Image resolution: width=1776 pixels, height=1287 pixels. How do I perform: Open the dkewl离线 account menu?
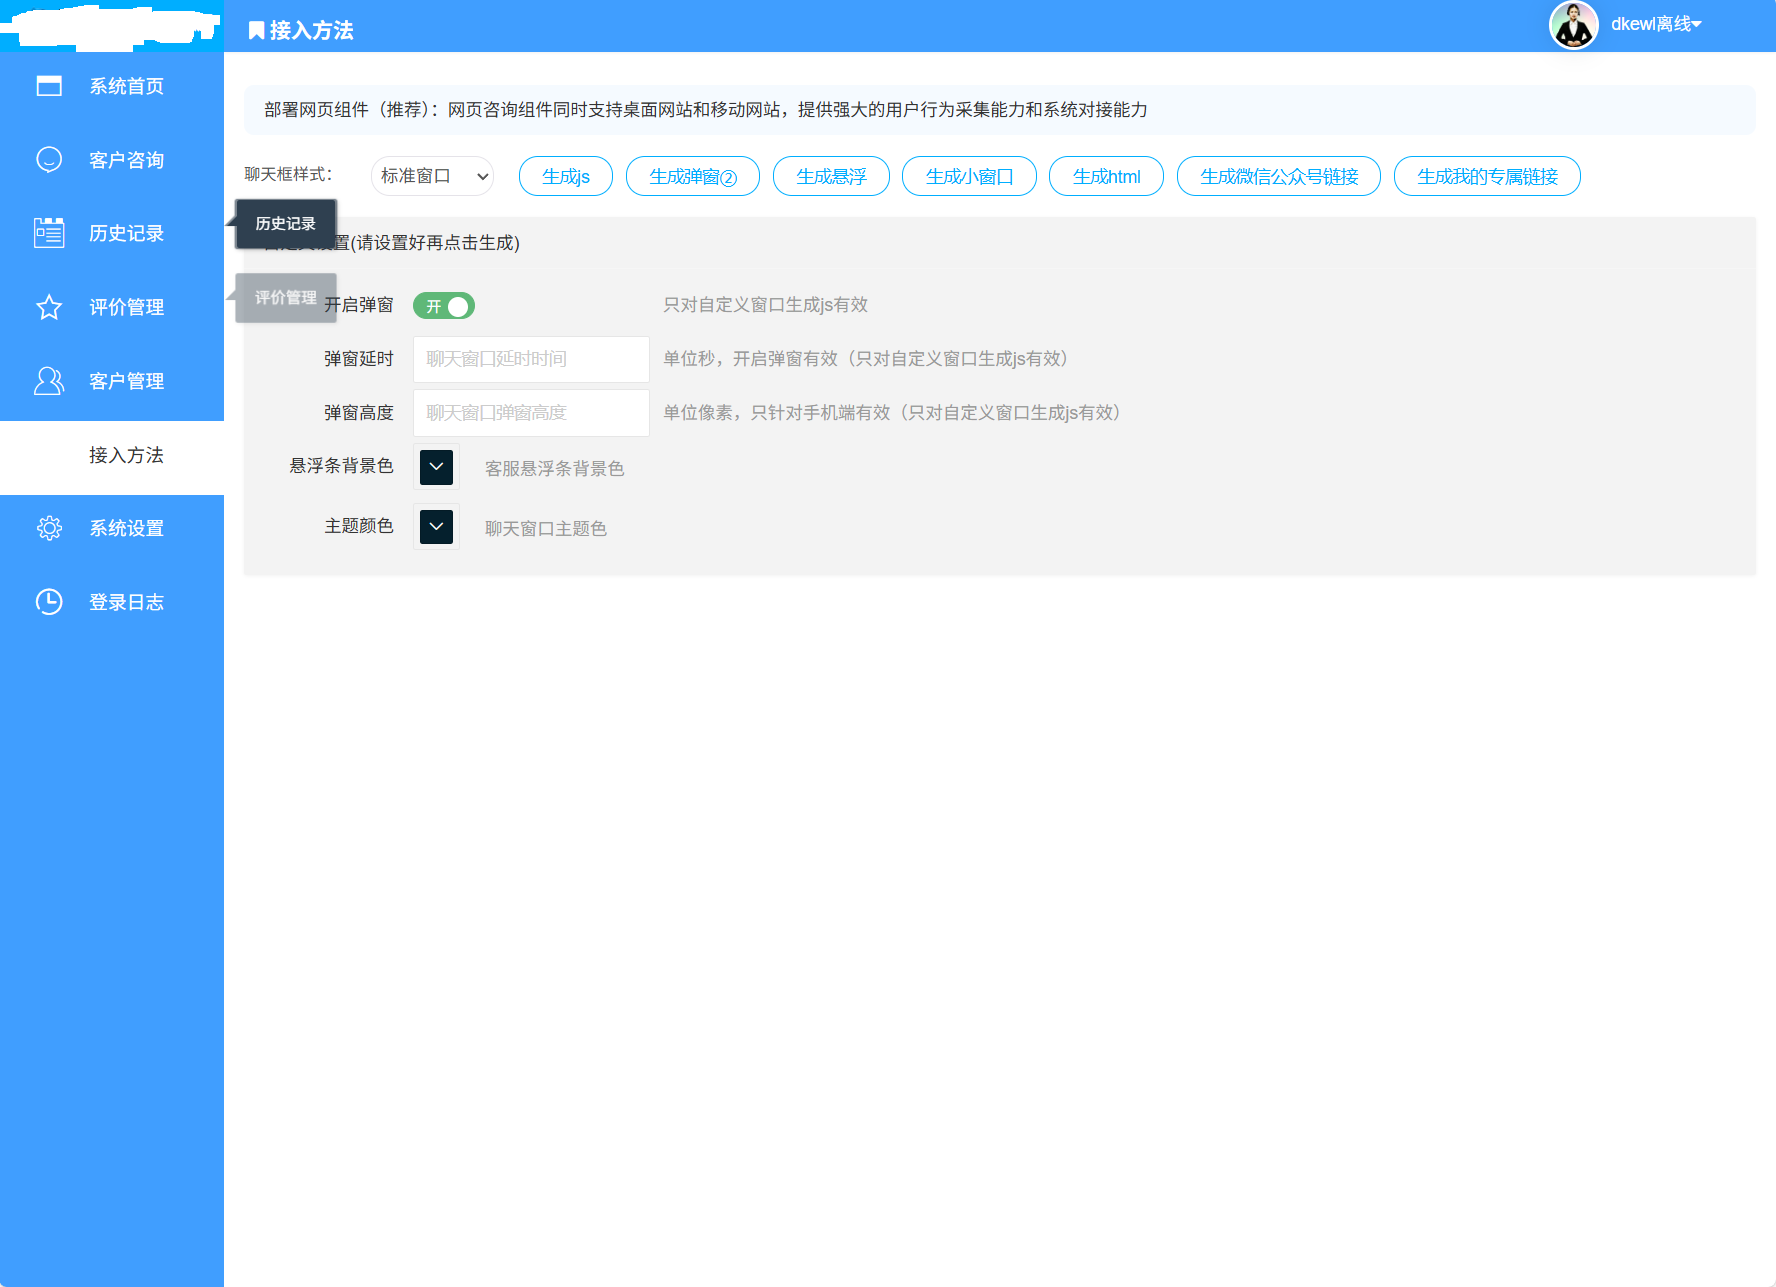(x=1655, y=24)
